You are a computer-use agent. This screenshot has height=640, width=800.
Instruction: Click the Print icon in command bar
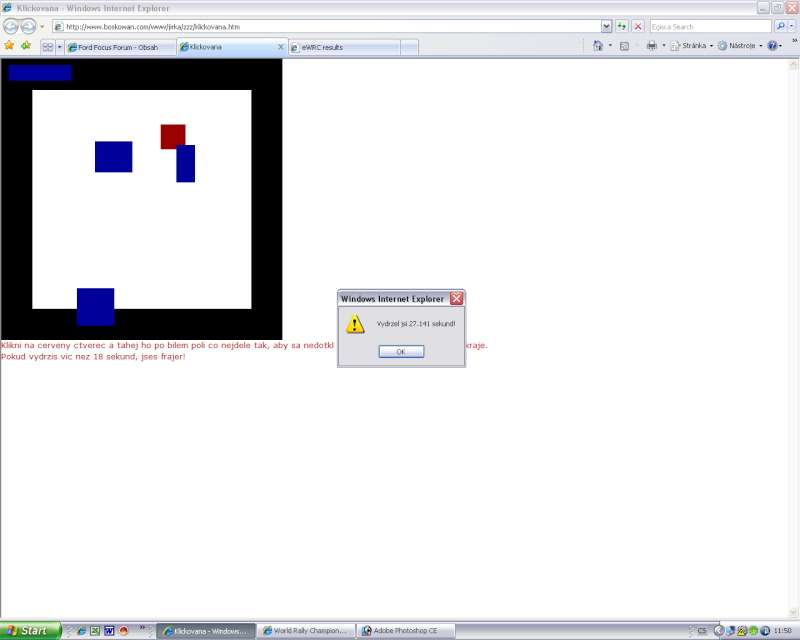coord(651,46)
